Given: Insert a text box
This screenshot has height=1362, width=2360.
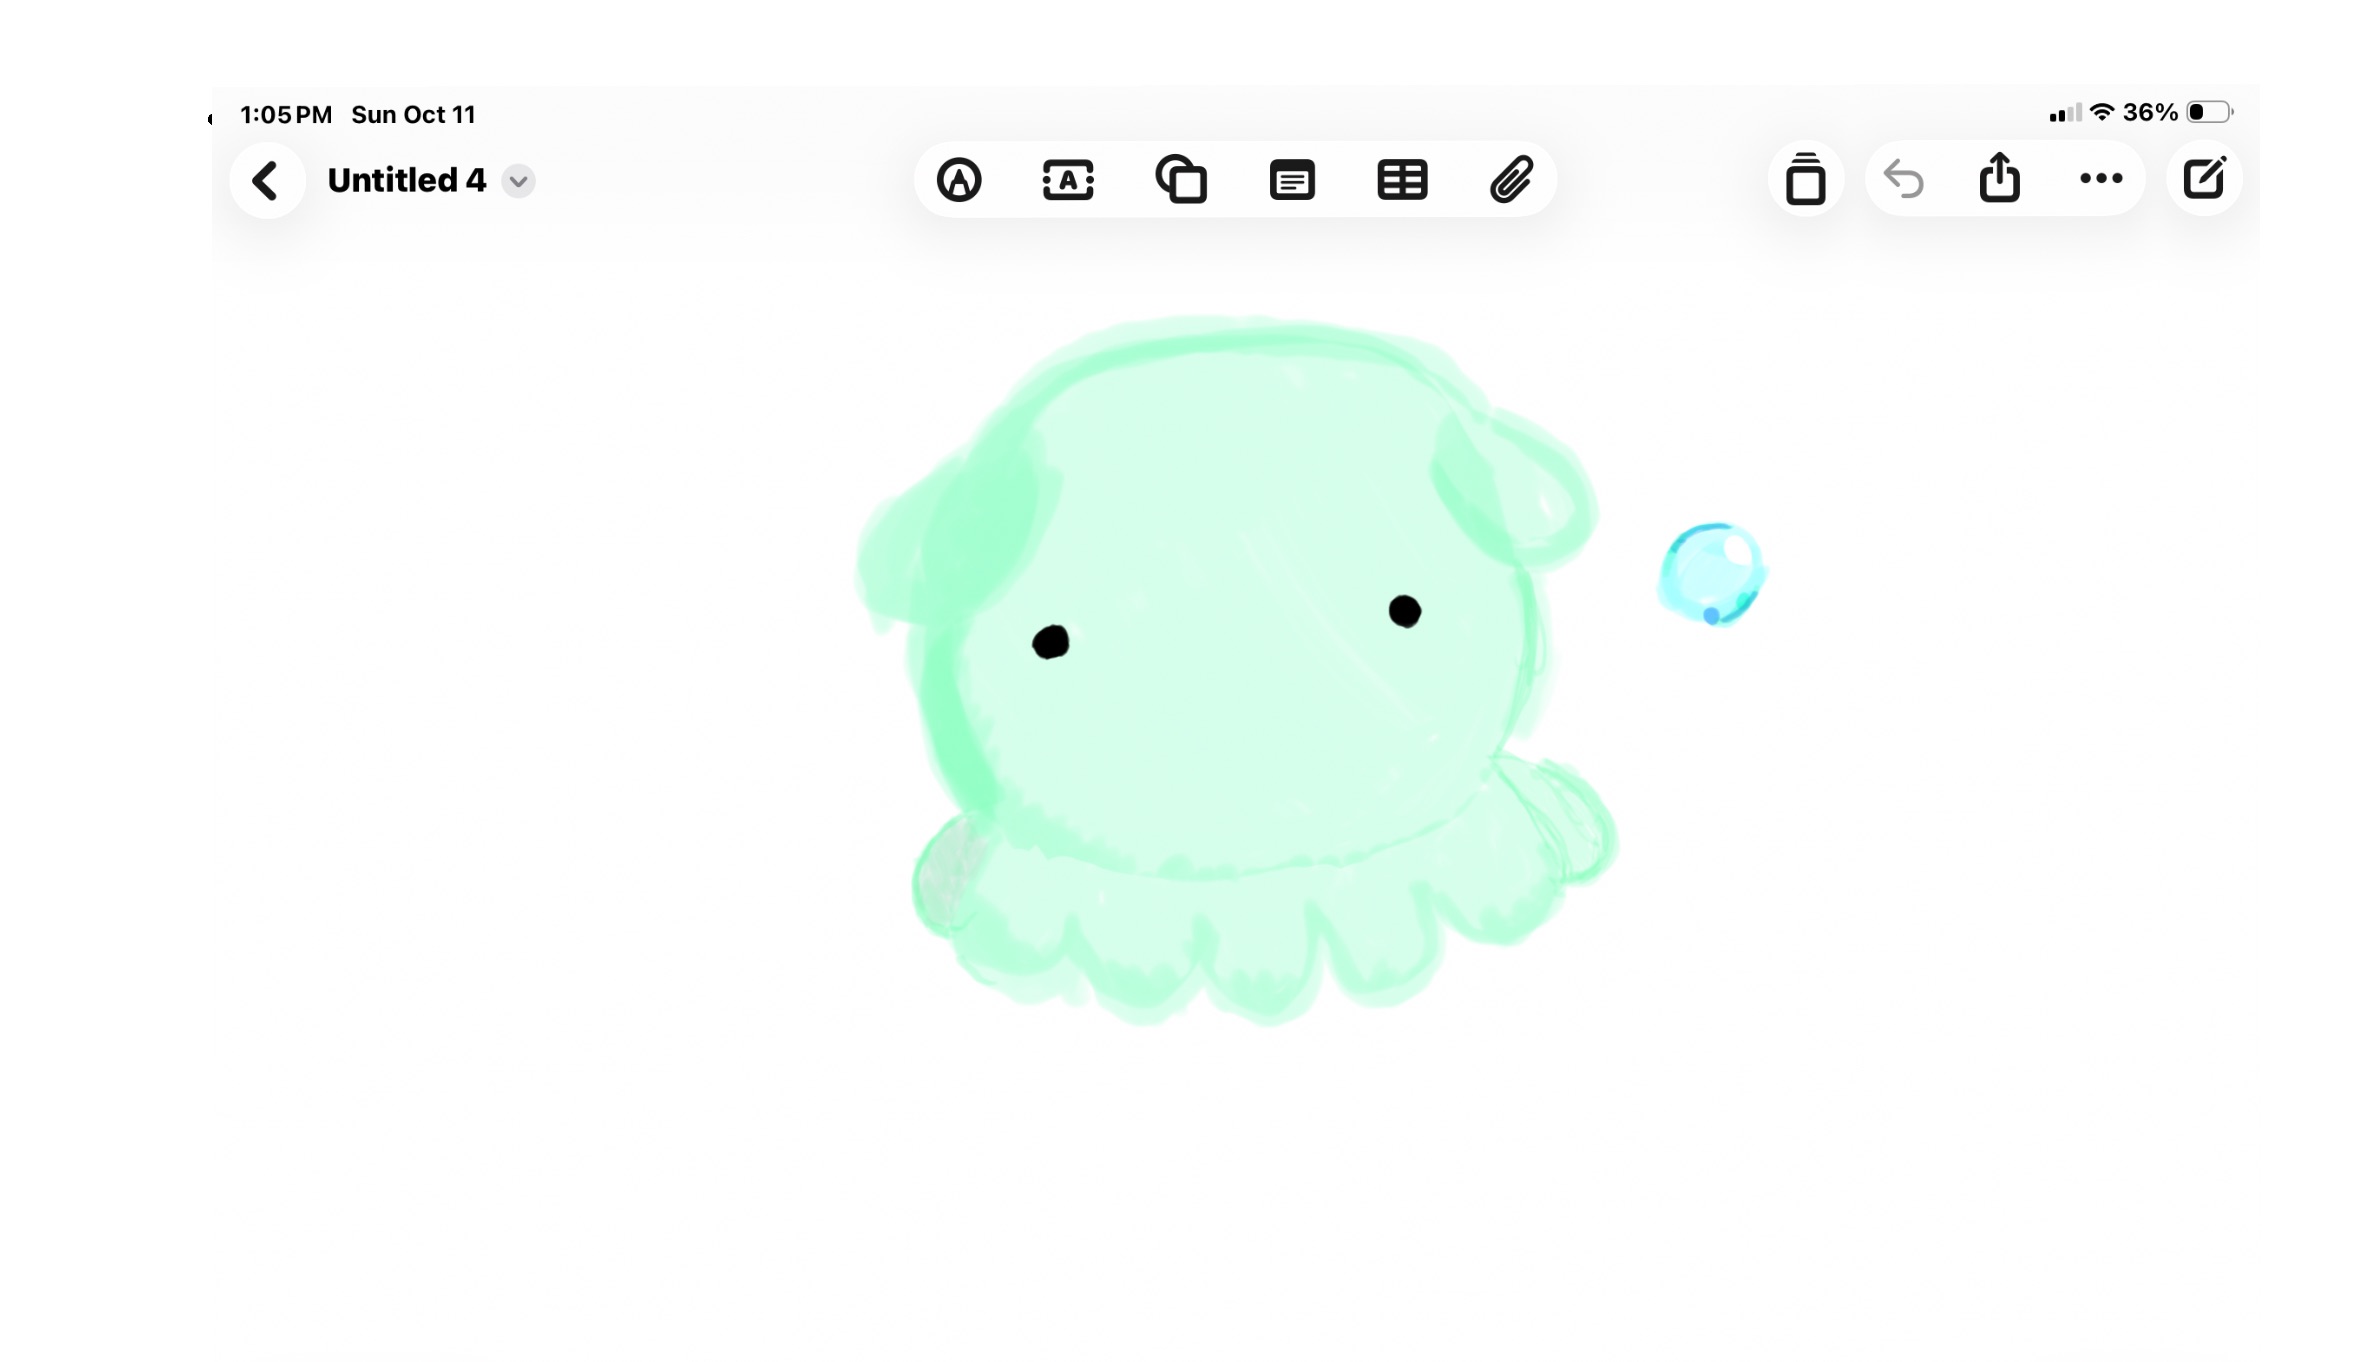Looking at the screenshot, I should point(1068,180).
